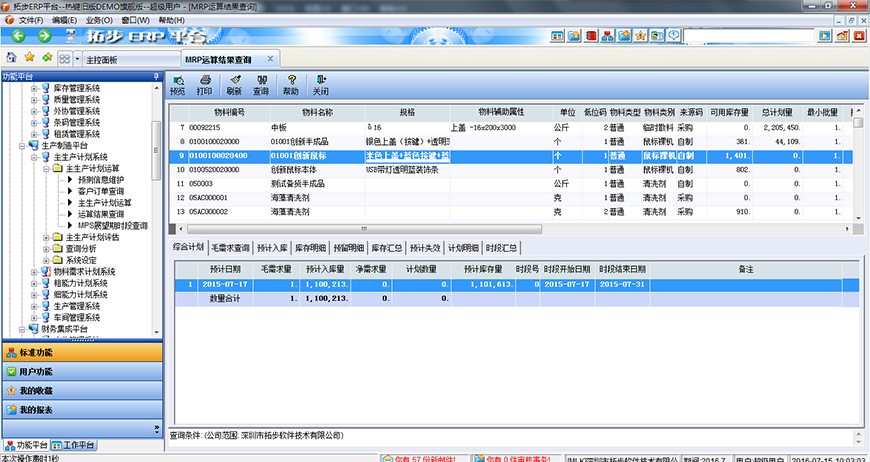Click the 打印 (print) toolbar icon
Image resolution: width=870 pixels, height=462 pixels.
[x=204, y=84]
